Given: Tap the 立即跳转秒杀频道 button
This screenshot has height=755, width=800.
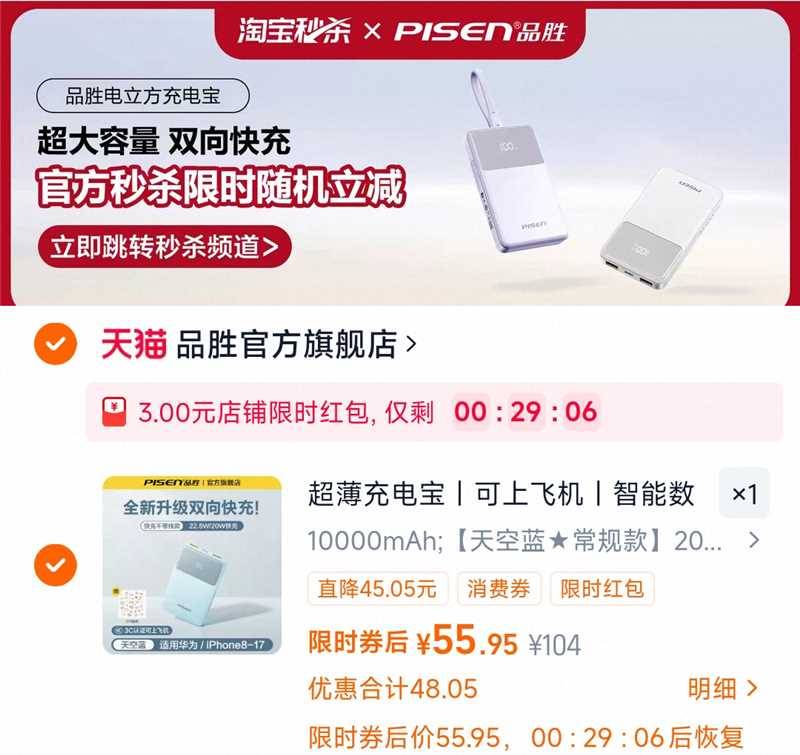Looking at the screenshot, I should [x=165, y=247].
